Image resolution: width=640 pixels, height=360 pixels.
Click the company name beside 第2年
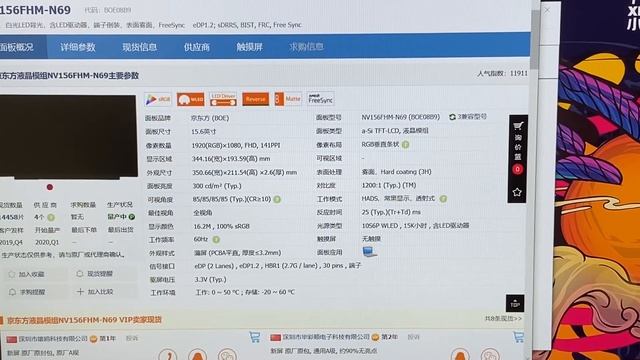click(326, 337)
